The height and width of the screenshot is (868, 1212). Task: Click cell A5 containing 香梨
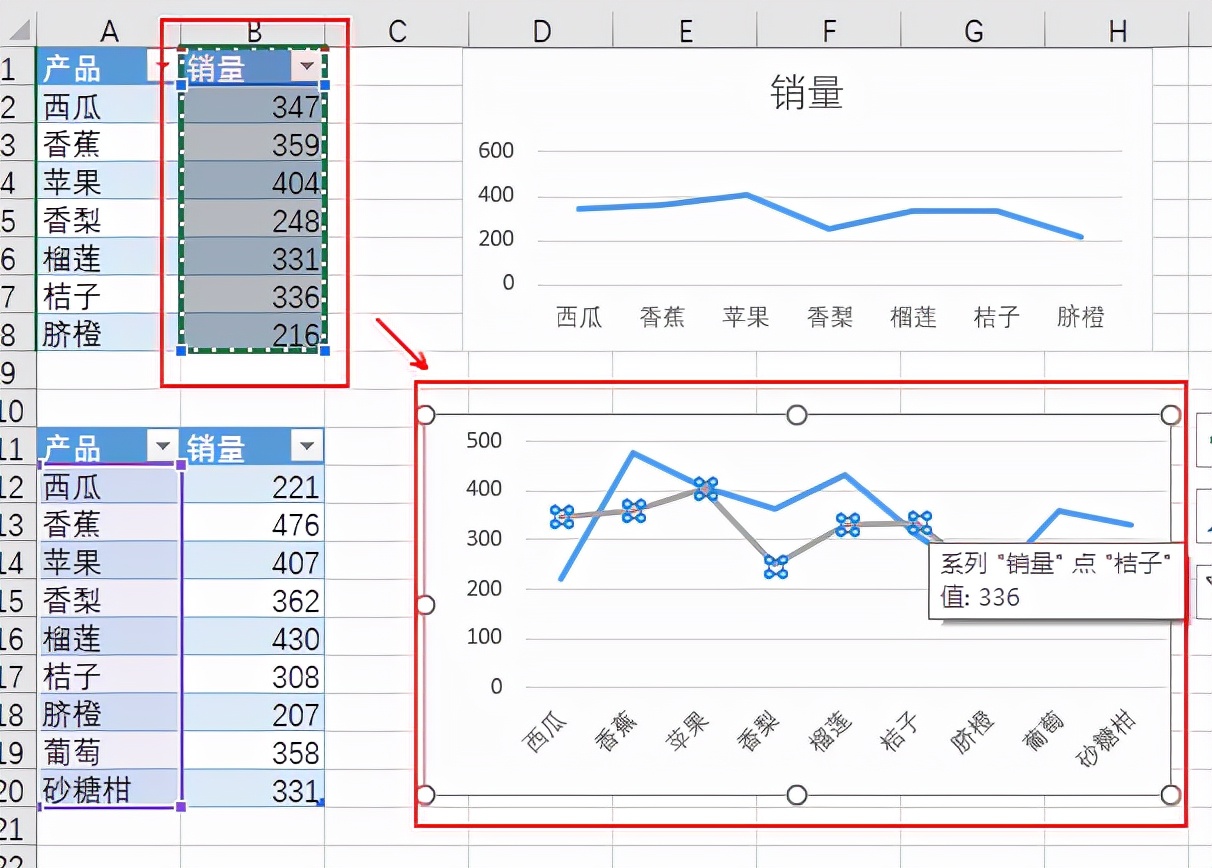tap(109, 219)
